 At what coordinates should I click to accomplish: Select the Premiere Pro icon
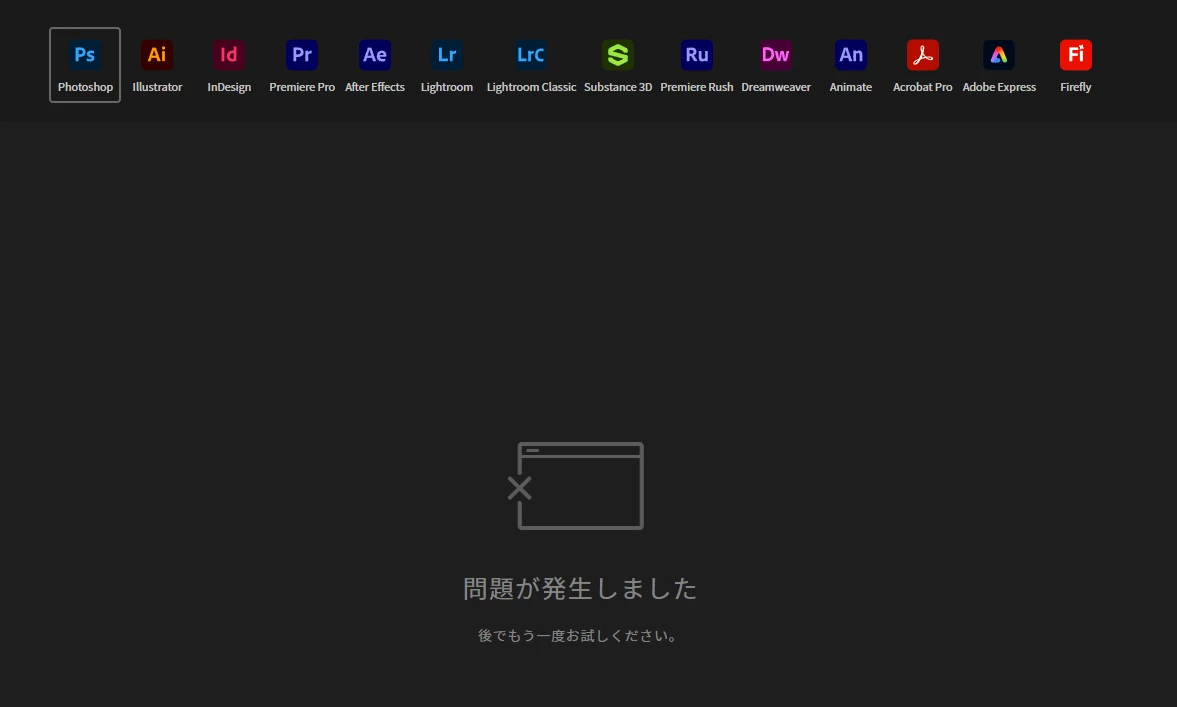(x=302, y=55)
